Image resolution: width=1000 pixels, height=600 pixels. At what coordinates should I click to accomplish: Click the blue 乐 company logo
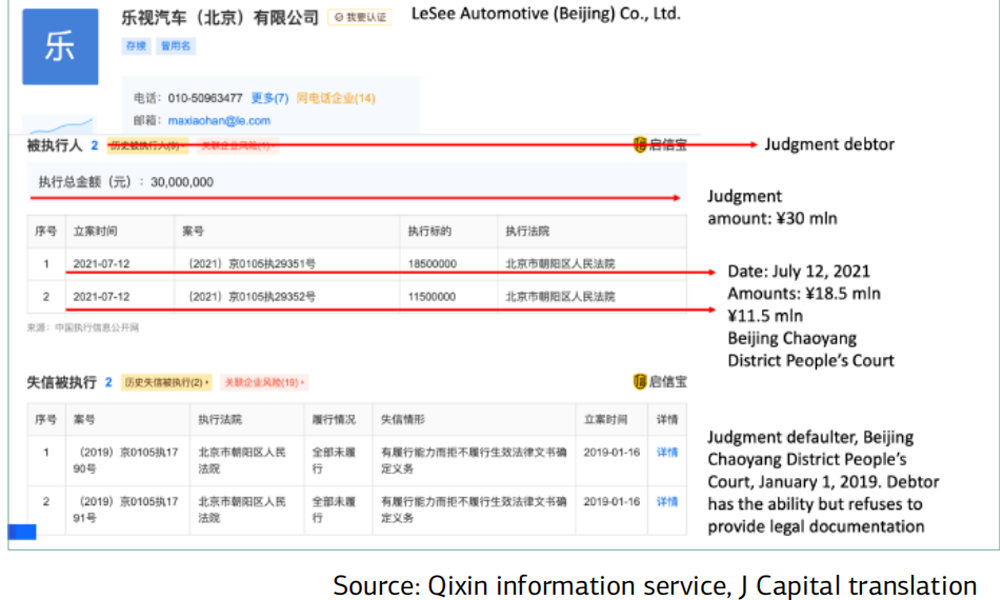(x=60, y=47)
